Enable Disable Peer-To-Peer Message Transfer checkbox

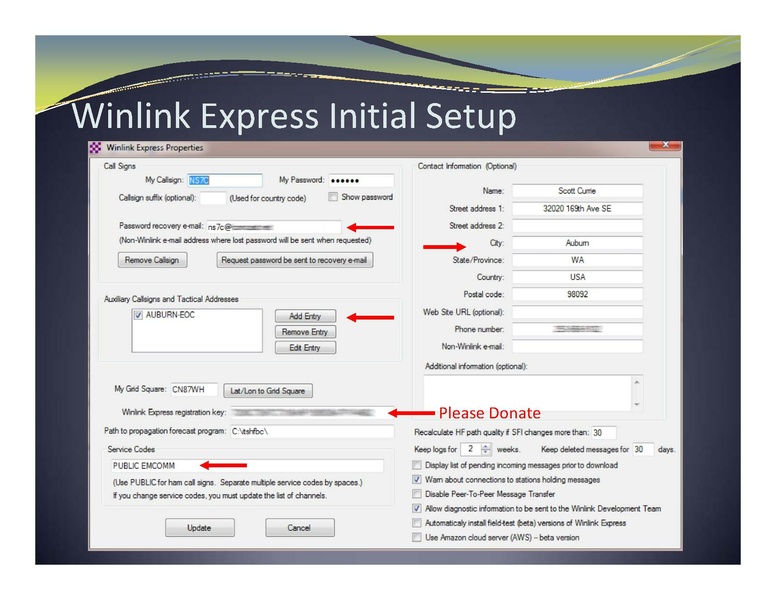tap(417, 494)
